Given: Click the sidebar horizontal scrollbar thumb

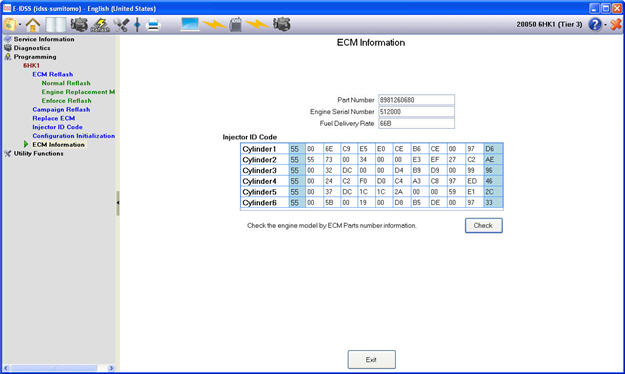Looking at the screenshot, I should [x=54, y=368].
